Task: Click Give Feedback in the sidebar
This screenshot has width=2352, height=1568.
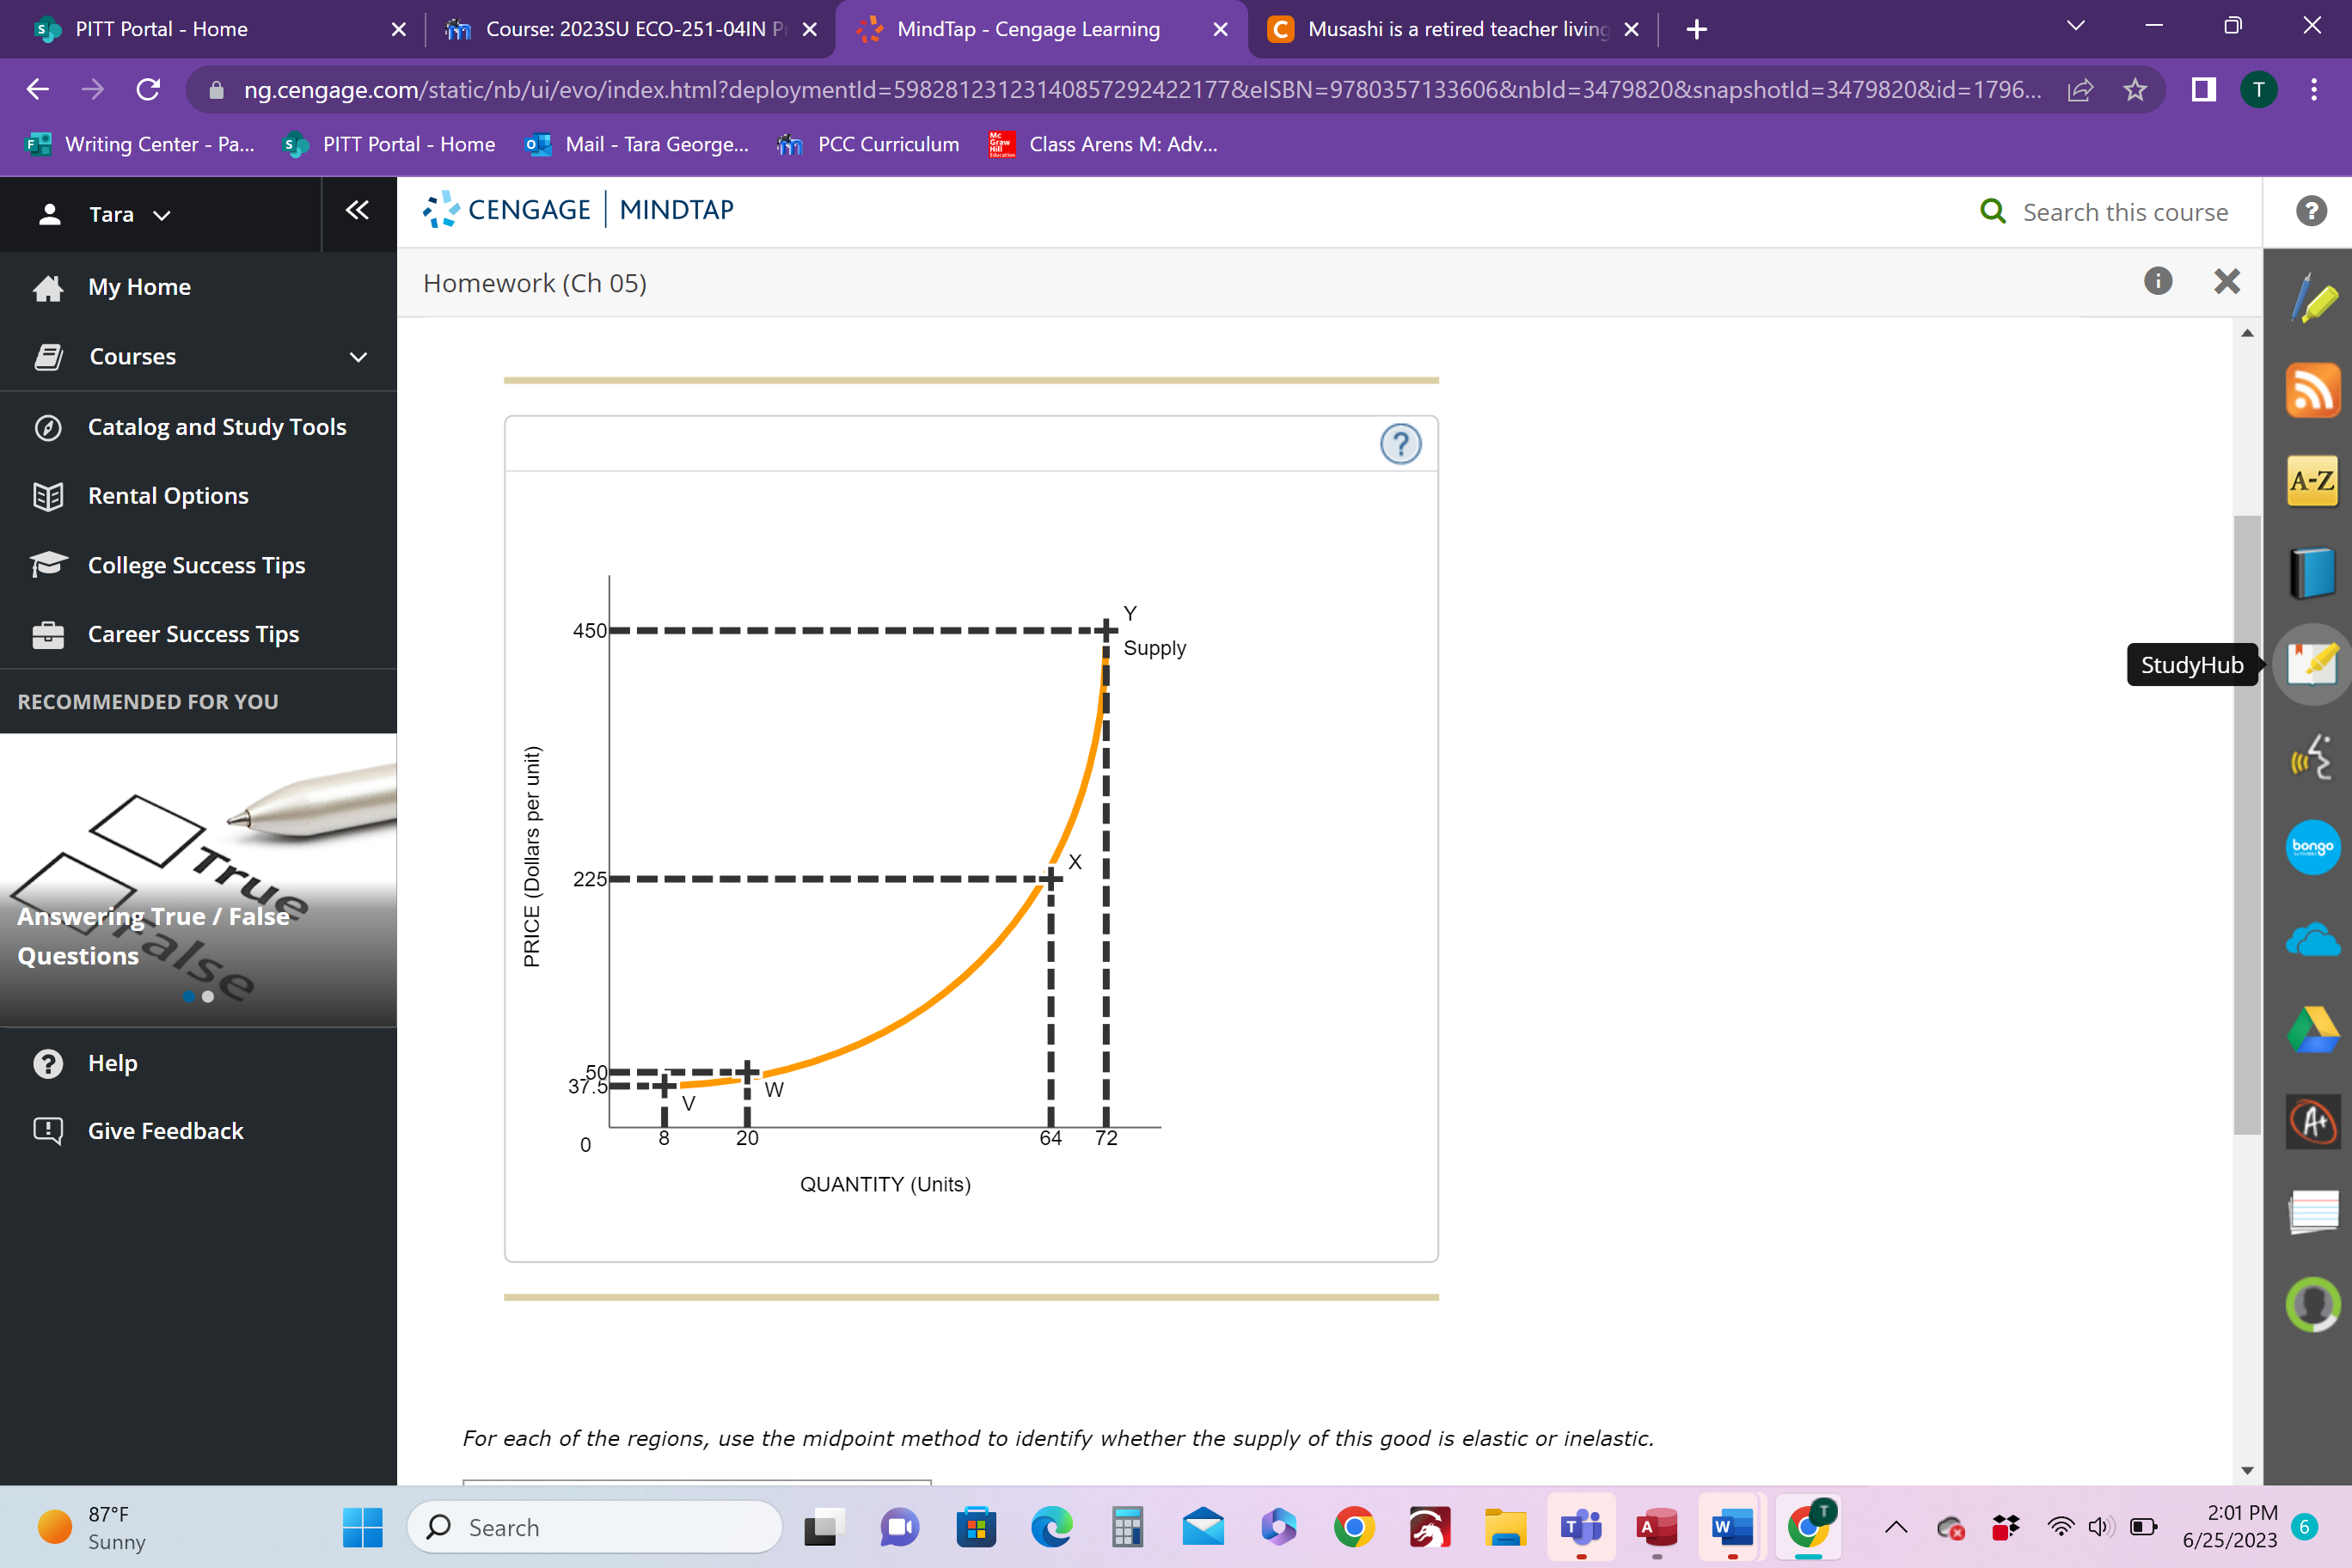Action: (165, 1130)
